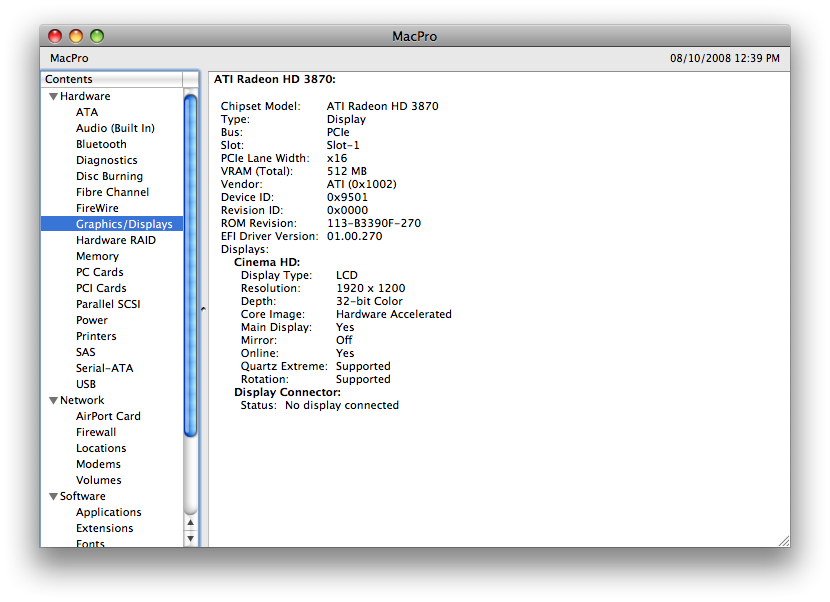Click the blue sidebar scrollbar thumb
Image resolution: width=830 pixels, height=602 pixels.
(191, 265)
